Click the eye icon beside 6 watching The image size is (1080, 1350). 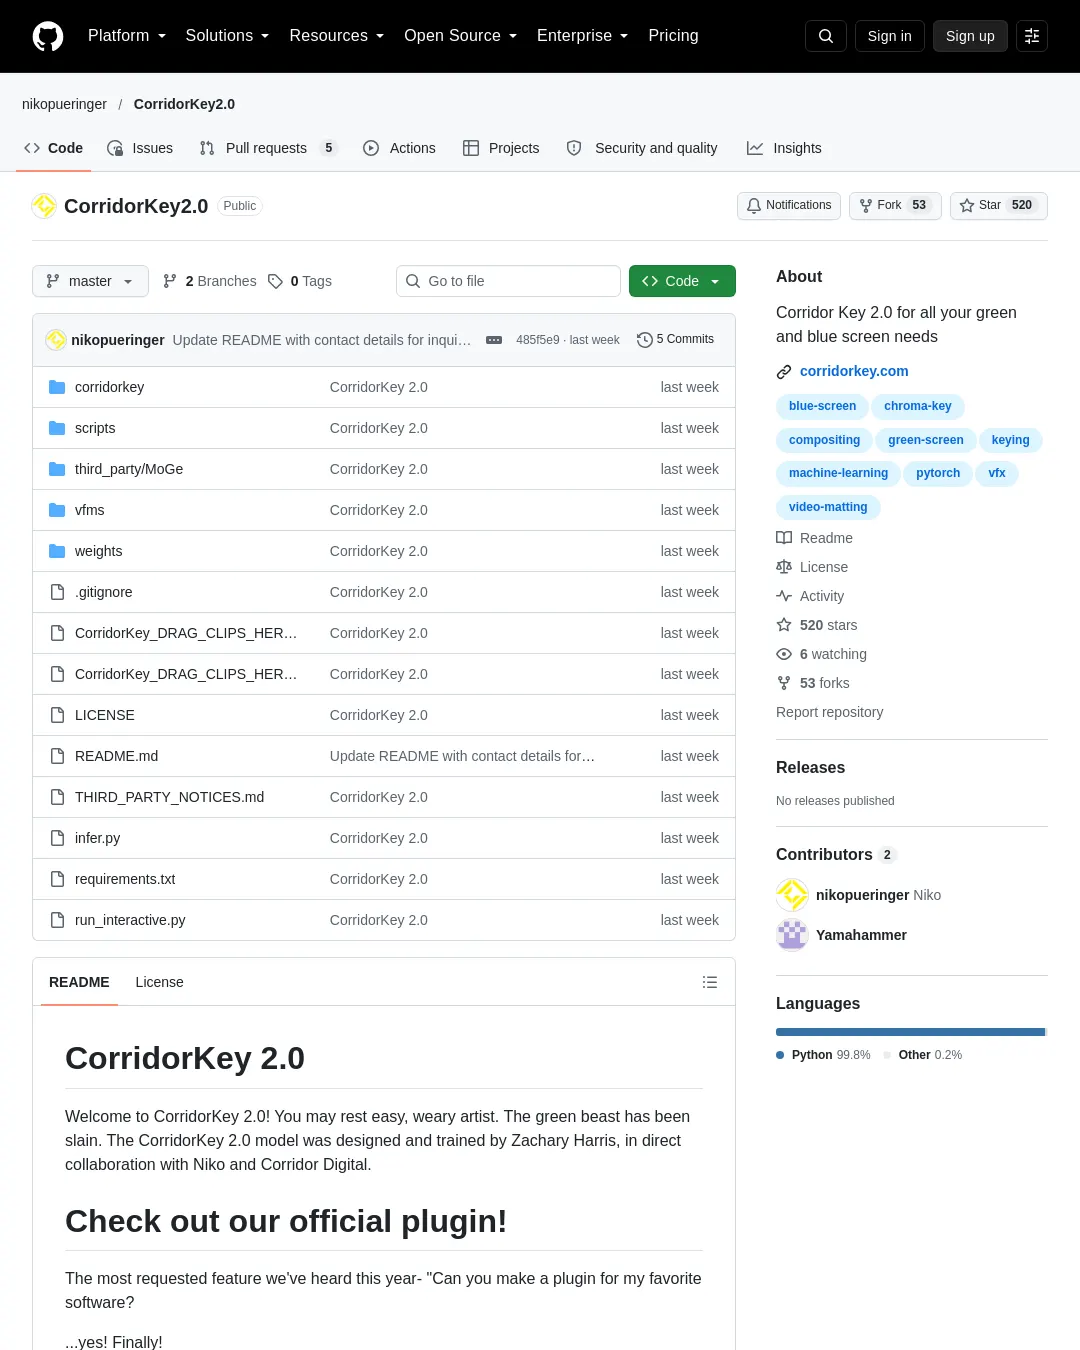(x=784, y=654)
